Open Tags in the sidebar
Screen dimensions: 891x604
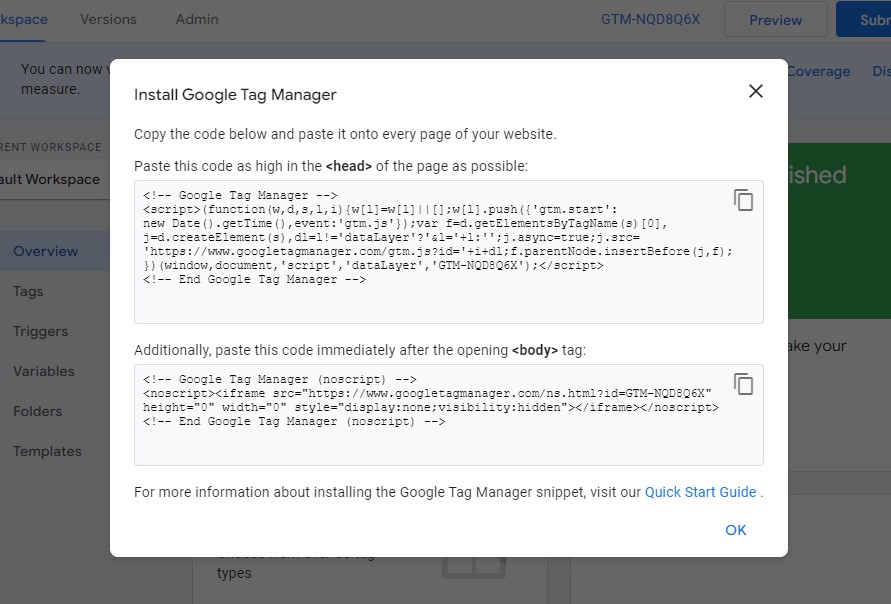28,291
